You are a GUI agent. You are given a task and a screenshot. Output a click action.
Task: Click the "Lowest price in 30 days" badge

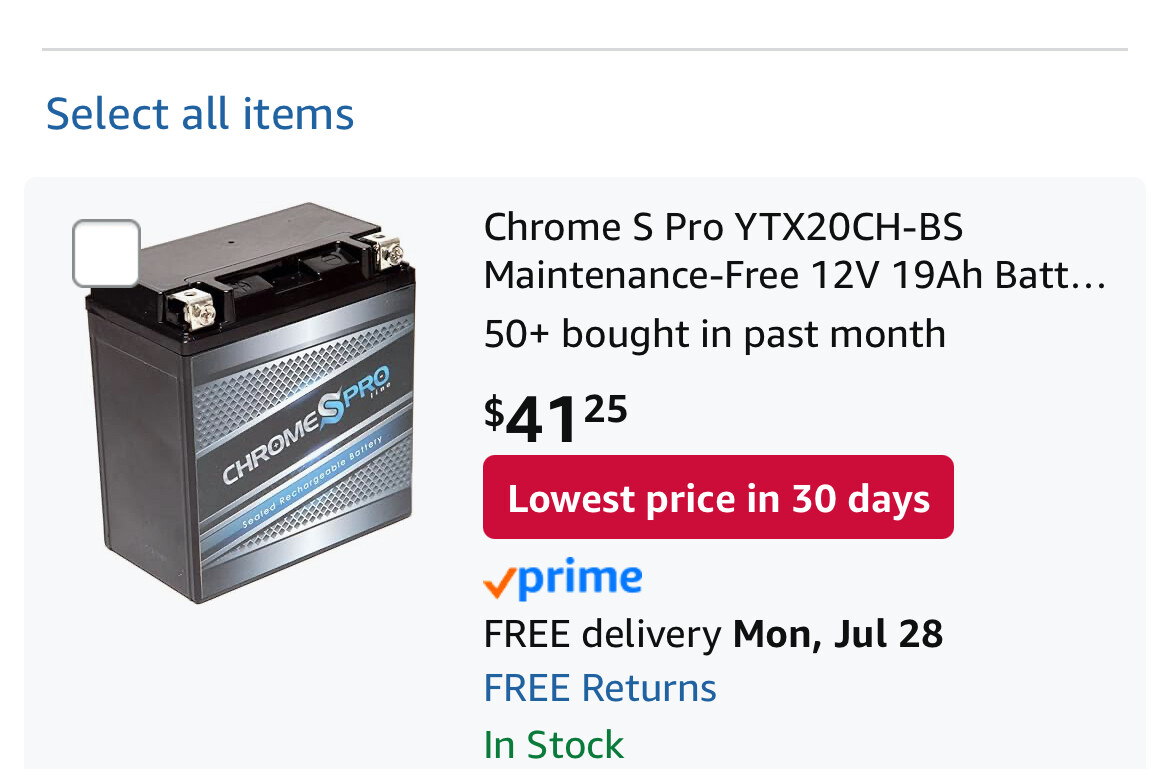[x=718, y=497]
